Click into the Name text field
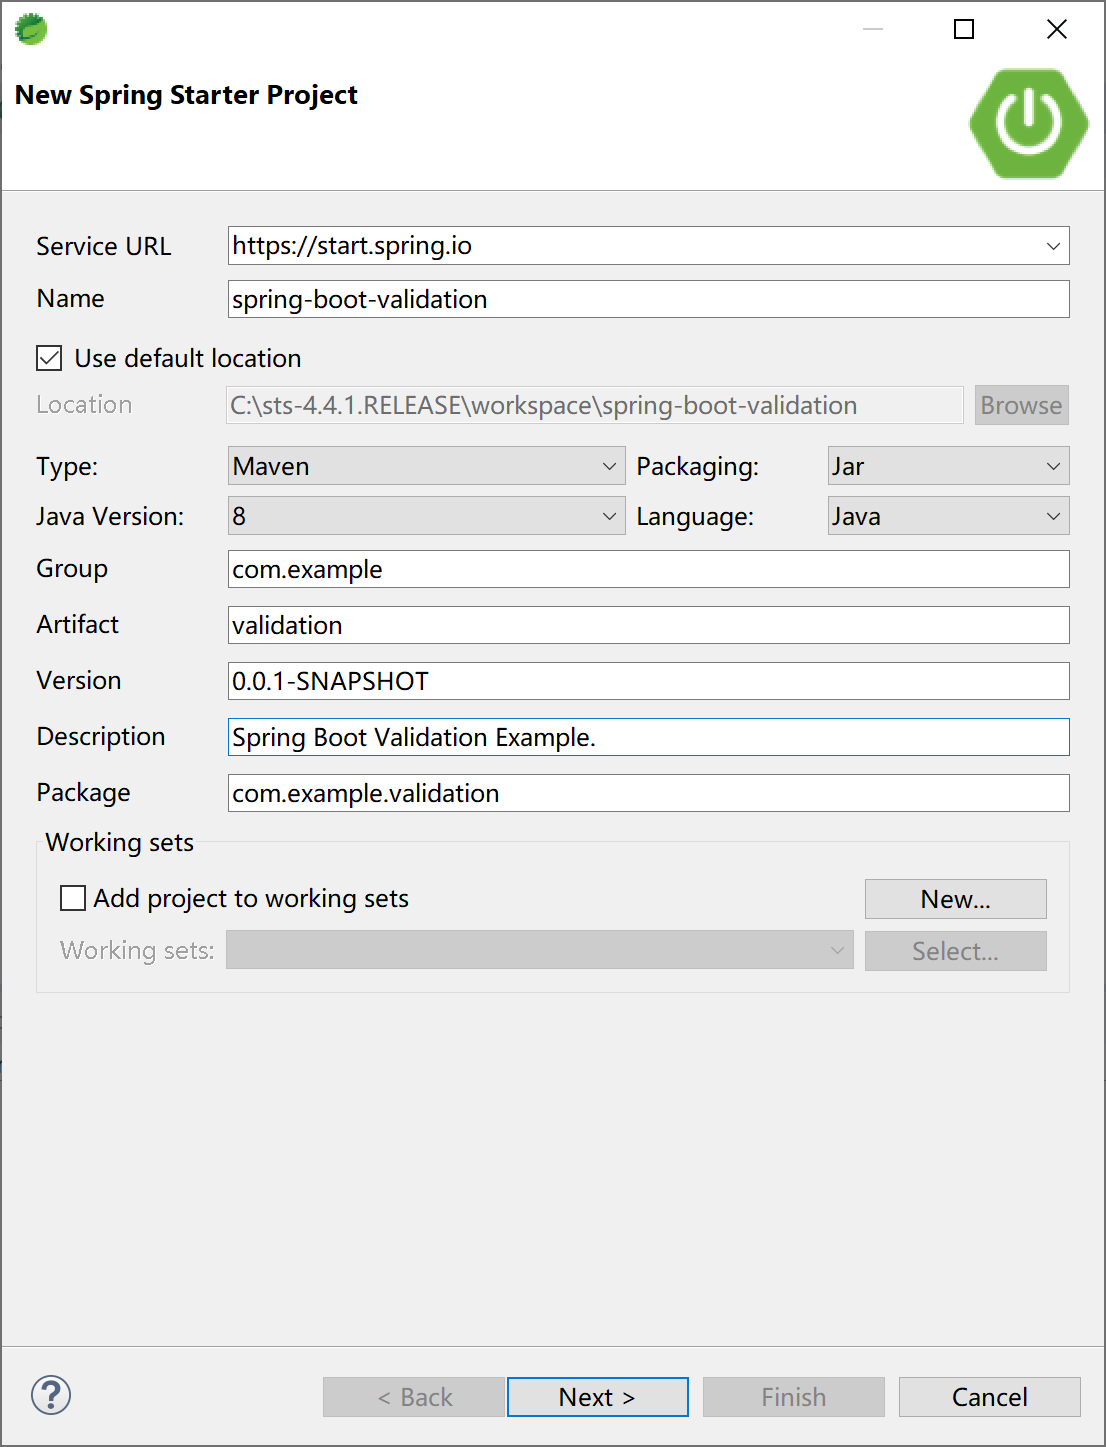This screenshot has width=1106, height=1447. tap(648, 299)
